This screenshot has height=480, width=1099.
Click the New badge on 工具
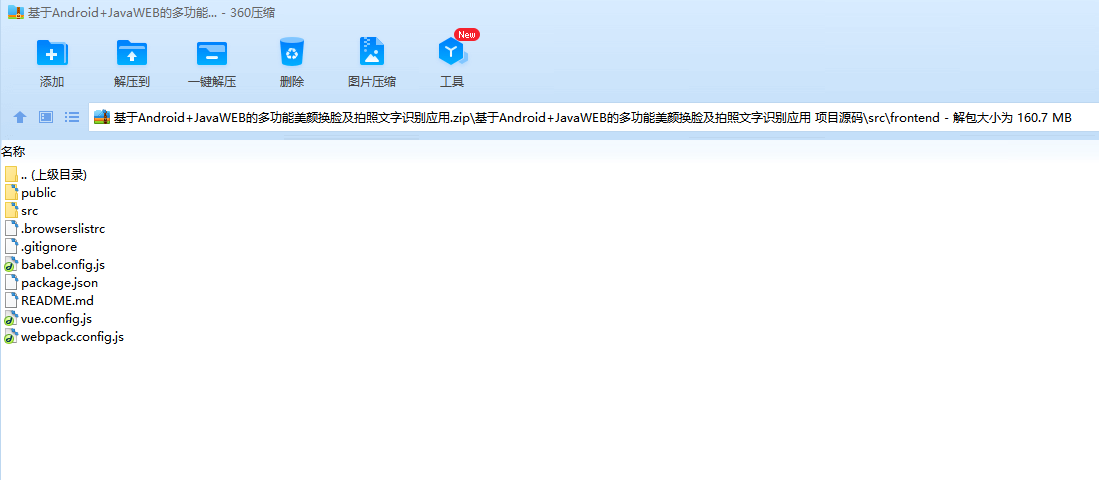(x=467, y=34)
